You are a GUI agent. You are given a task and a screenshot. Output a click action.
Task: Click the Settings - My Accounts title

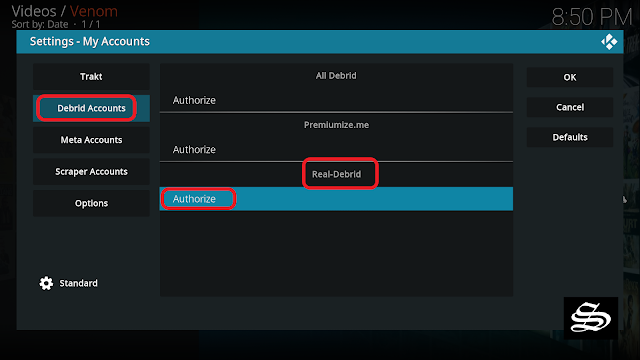click(x=90, y=42)
